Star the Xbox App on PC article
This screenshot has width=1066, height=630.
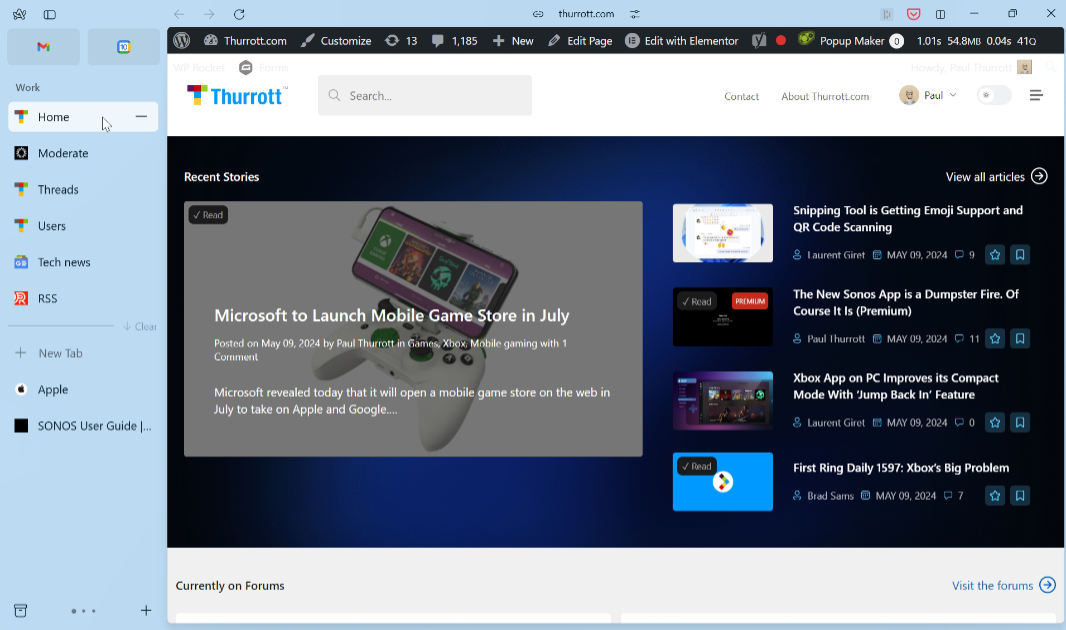(x=994, y=423)
